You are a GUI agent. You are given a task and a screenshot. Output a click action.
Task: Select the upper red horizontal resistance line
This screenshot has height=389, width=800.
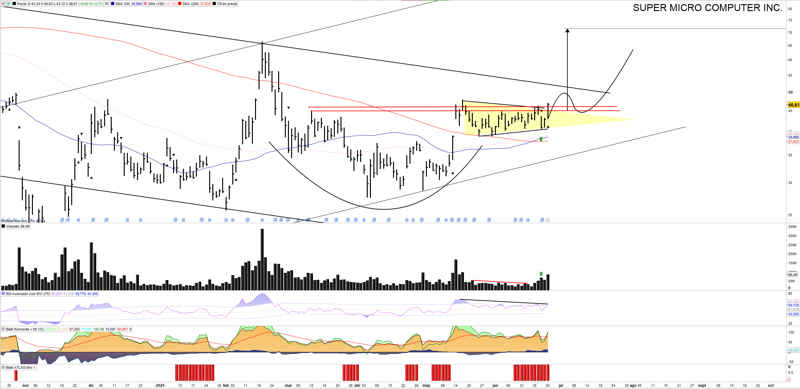click(463, 107)
